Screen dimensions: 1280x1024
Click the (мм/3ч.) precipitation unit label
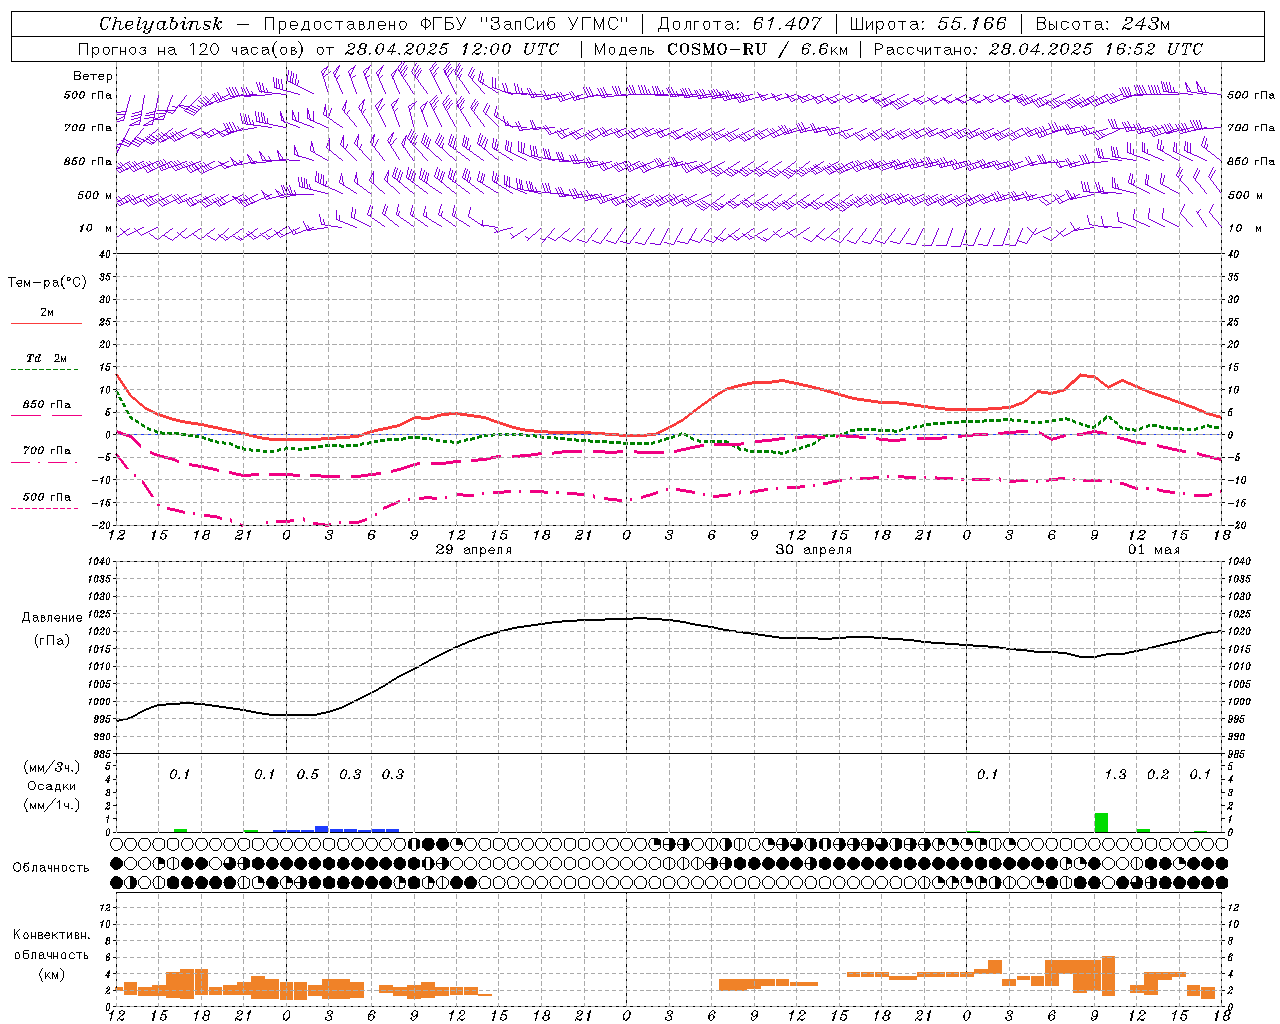[52, 767]
